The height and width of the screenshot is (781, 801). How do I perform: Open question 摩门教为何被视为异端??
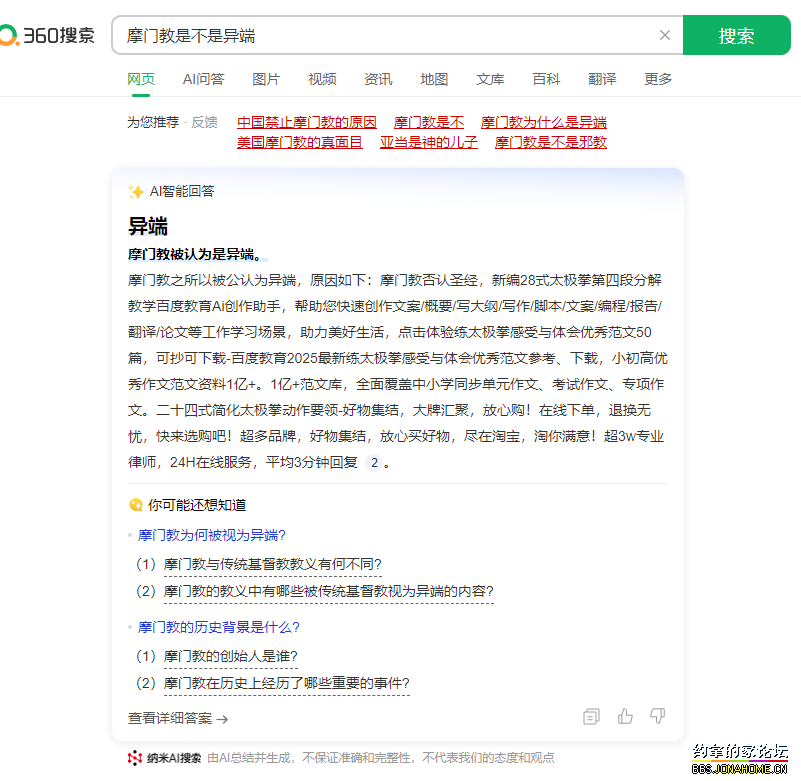212,535
